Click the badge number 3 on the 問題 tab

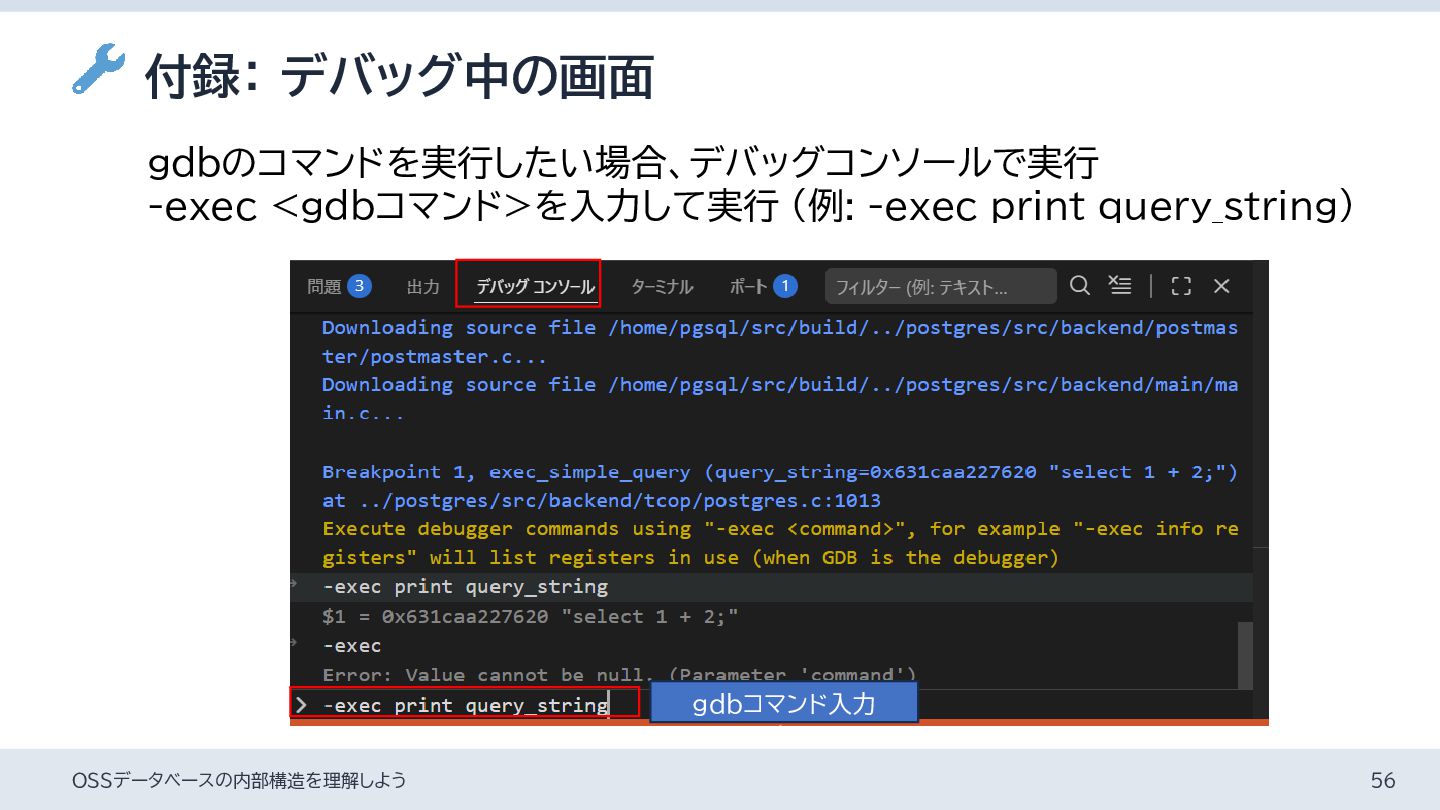(x=360, y=287)
